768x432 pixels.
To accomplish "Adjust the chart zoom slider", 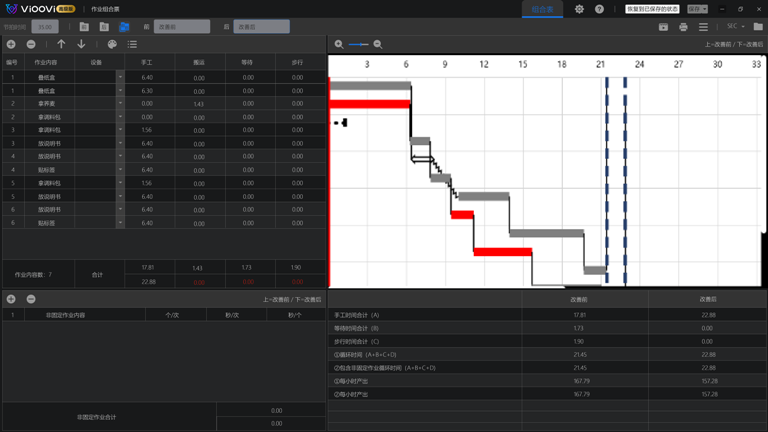I will pos(359,45).
